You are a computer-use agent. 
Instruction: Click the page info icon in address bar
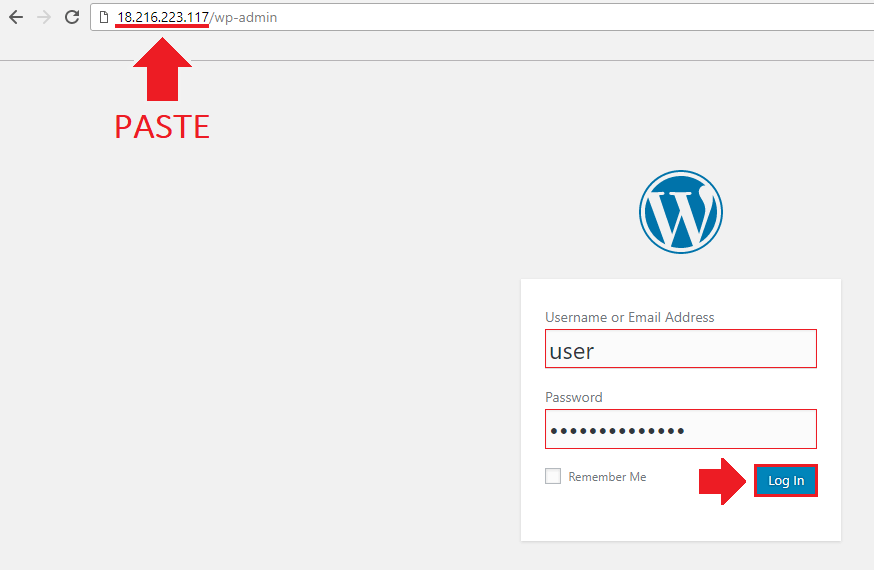pos(104,17)
